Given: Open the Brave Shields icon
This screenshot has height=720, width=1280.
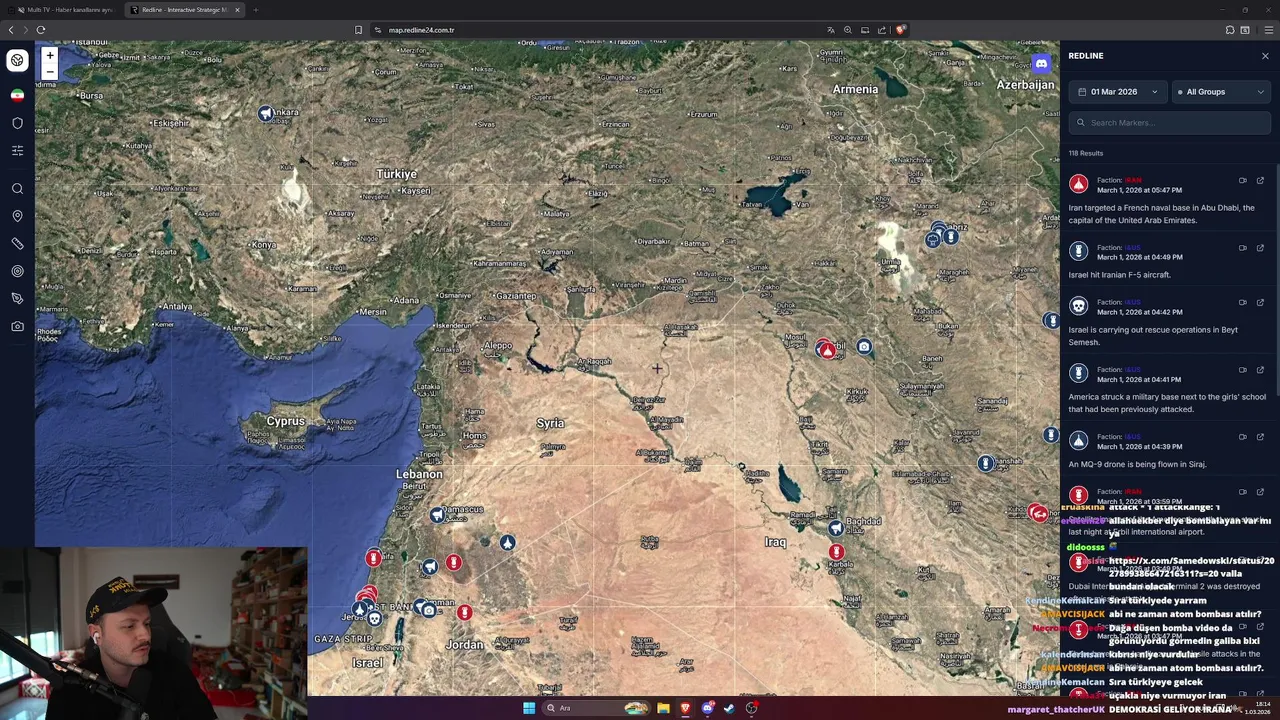Looking at the screenshot, I should [x=900, y=30].
